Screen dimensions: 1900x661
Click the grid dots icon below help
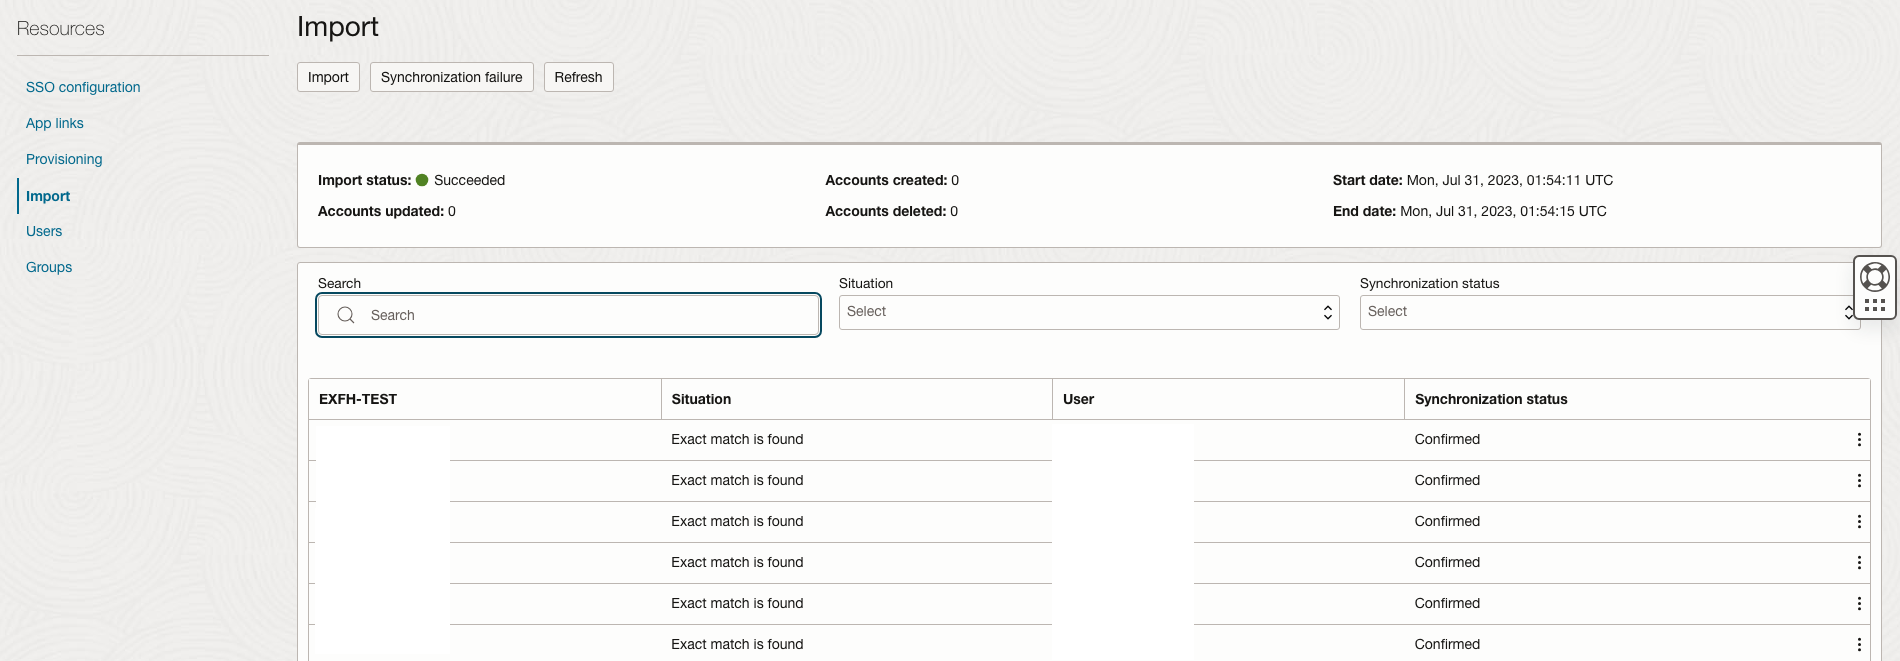[x=1874, y=305]
